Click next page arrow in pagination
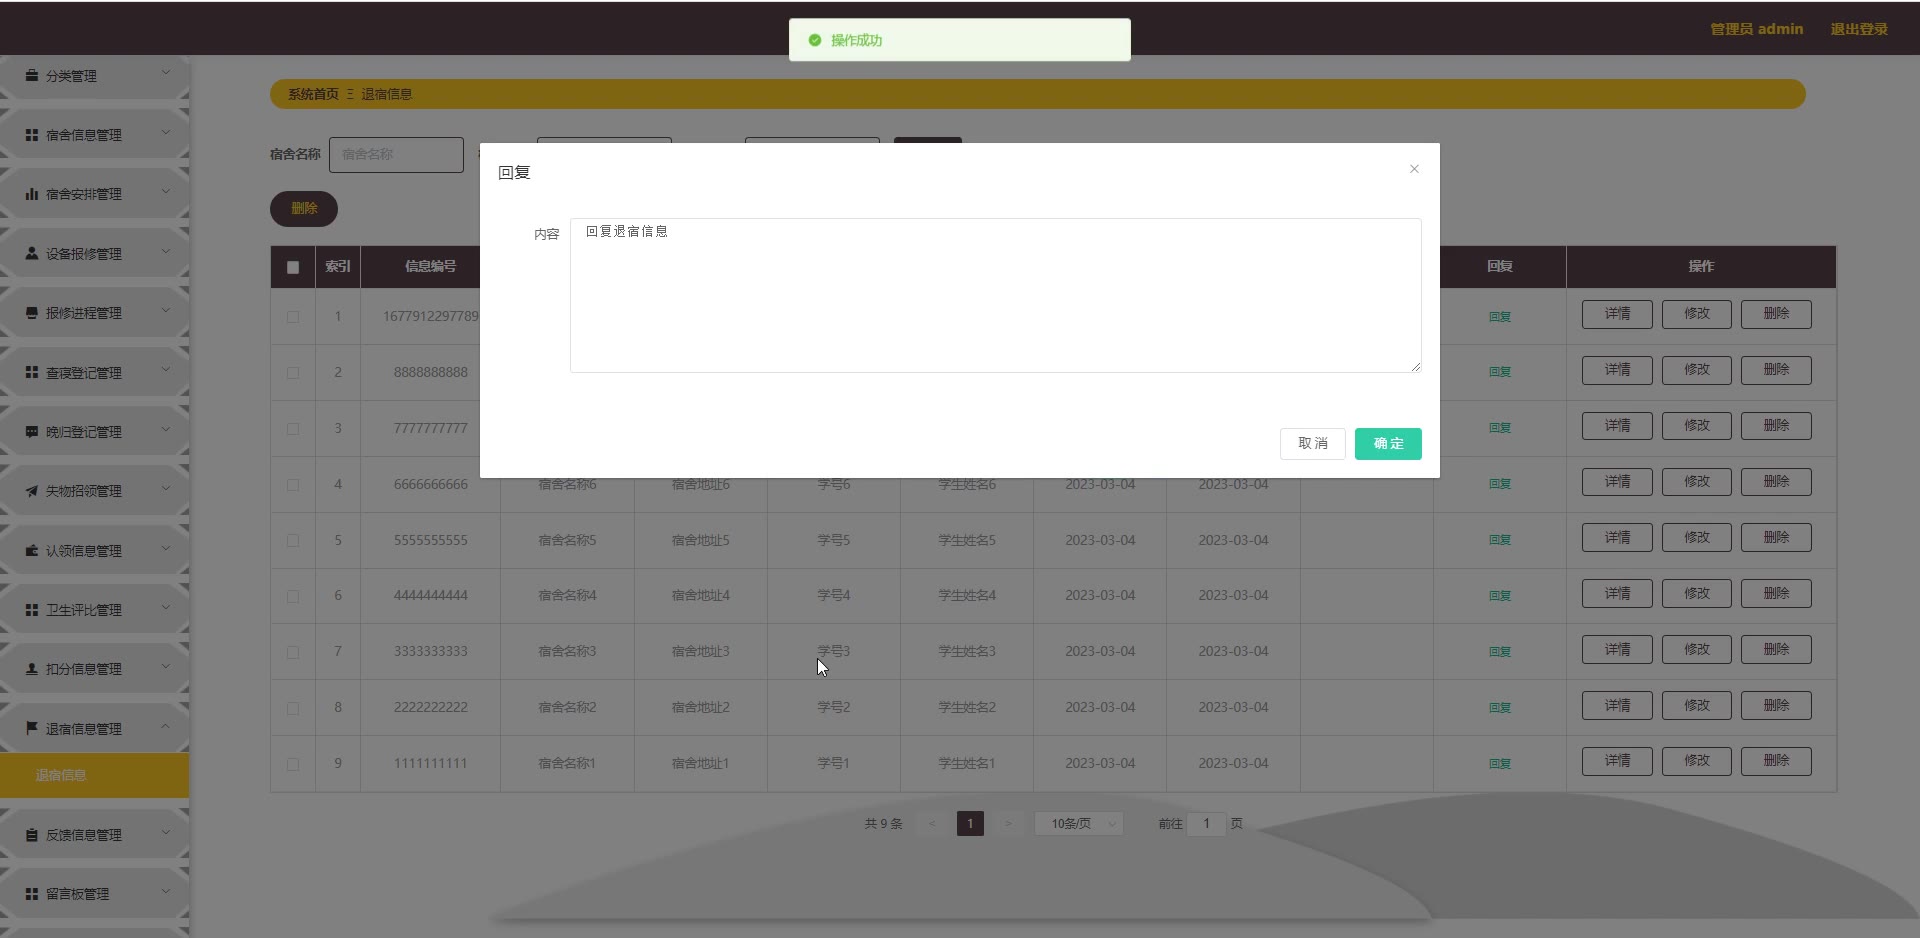Viewport: 1920px width, 938px height. 1008,824
